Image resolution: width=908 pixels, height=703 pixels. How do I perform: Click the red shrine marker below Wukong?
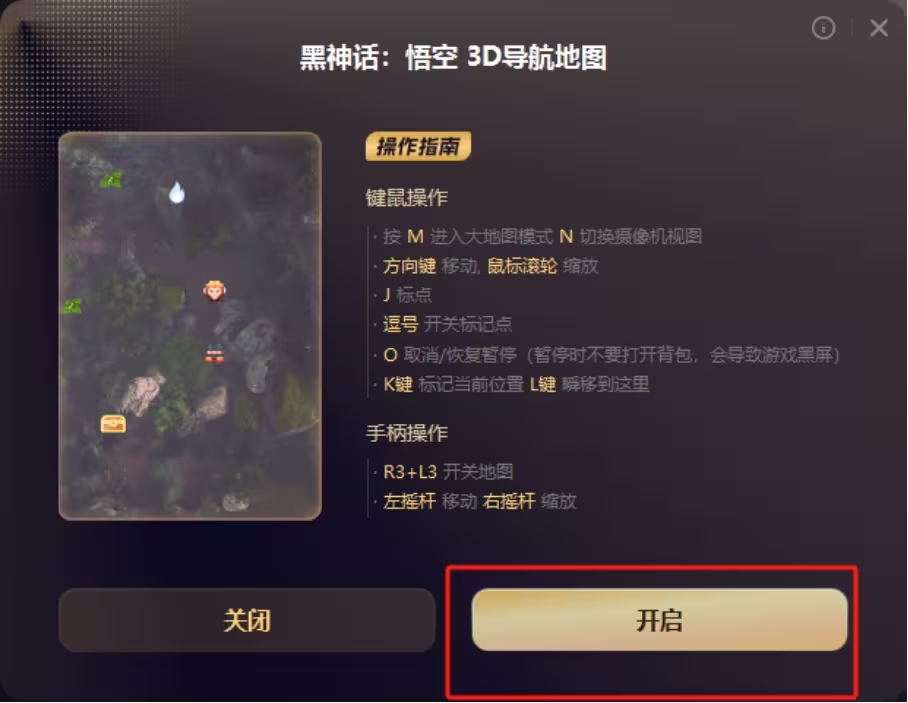[x=214, y=354]
